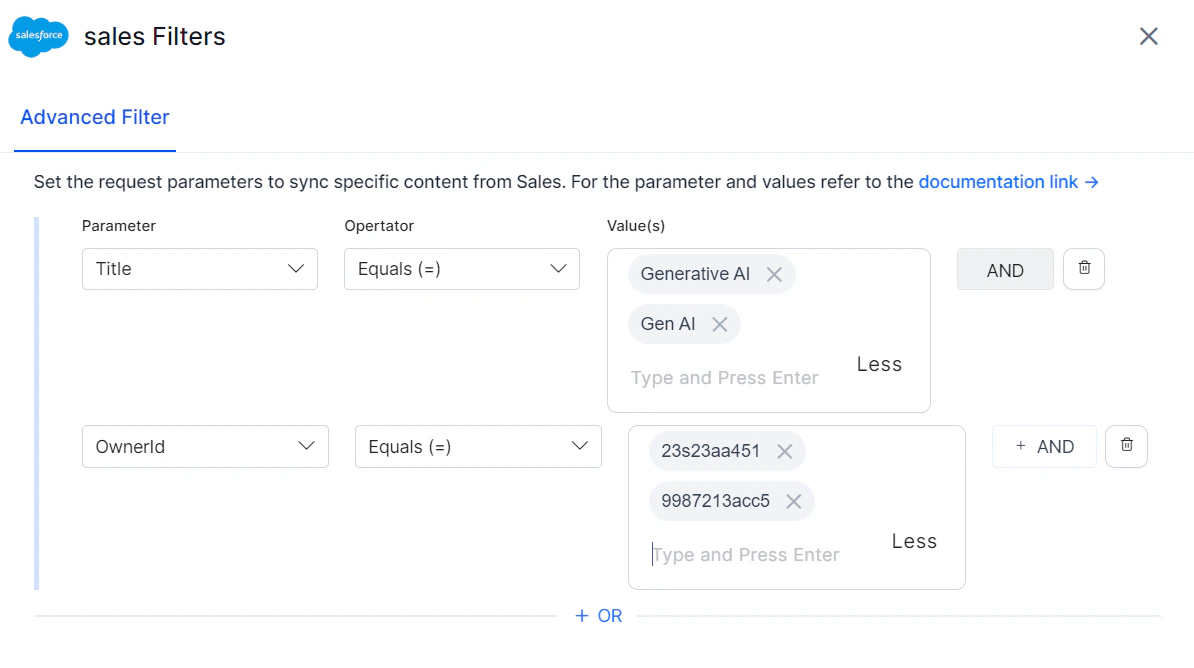
Task: Remove the Generative AI value chip
Action: pyautogui.click(x=775, y=273)
